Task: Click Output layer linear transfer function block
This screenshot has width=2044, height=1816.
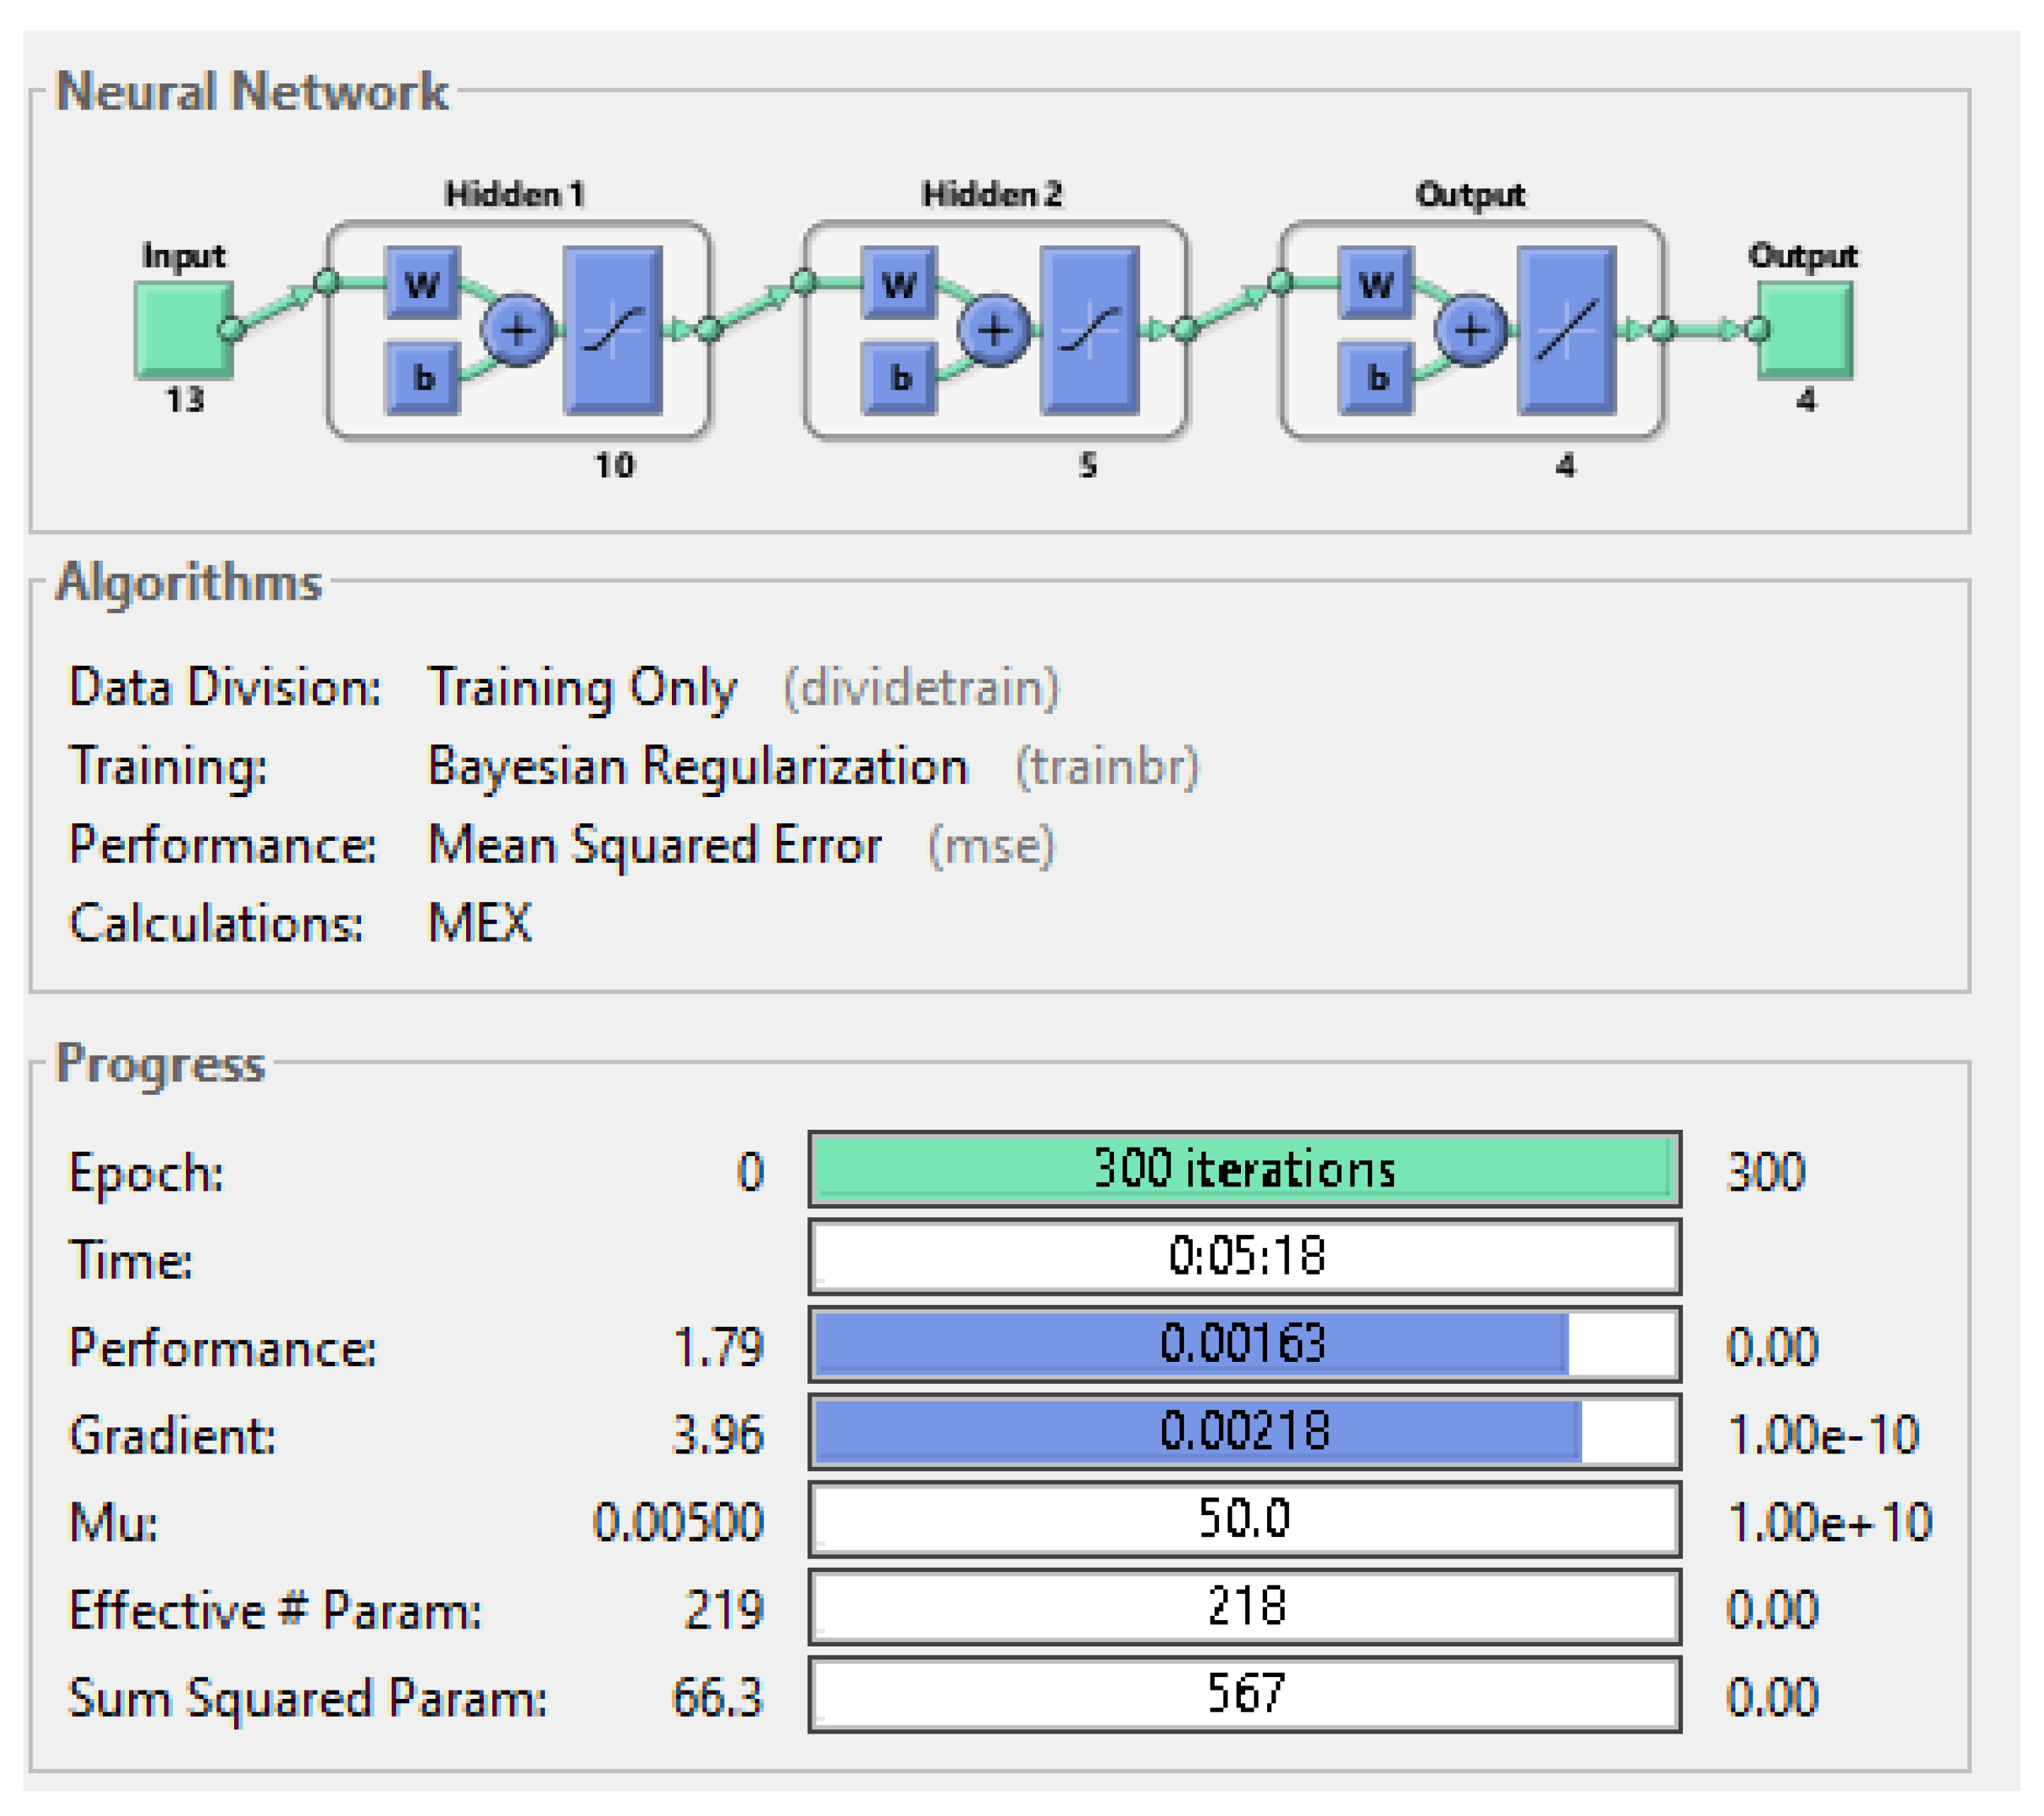Action: 1567,330
